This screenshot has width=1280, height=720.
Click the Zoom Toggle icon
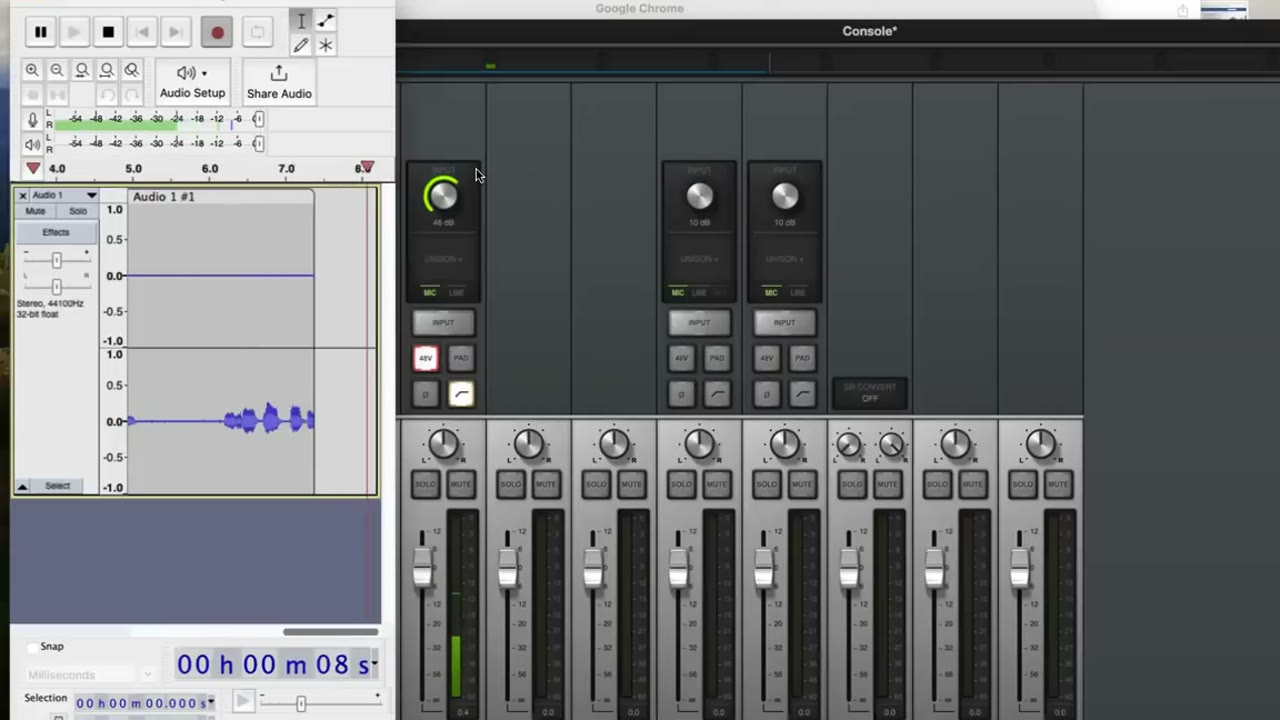point(132,70)
